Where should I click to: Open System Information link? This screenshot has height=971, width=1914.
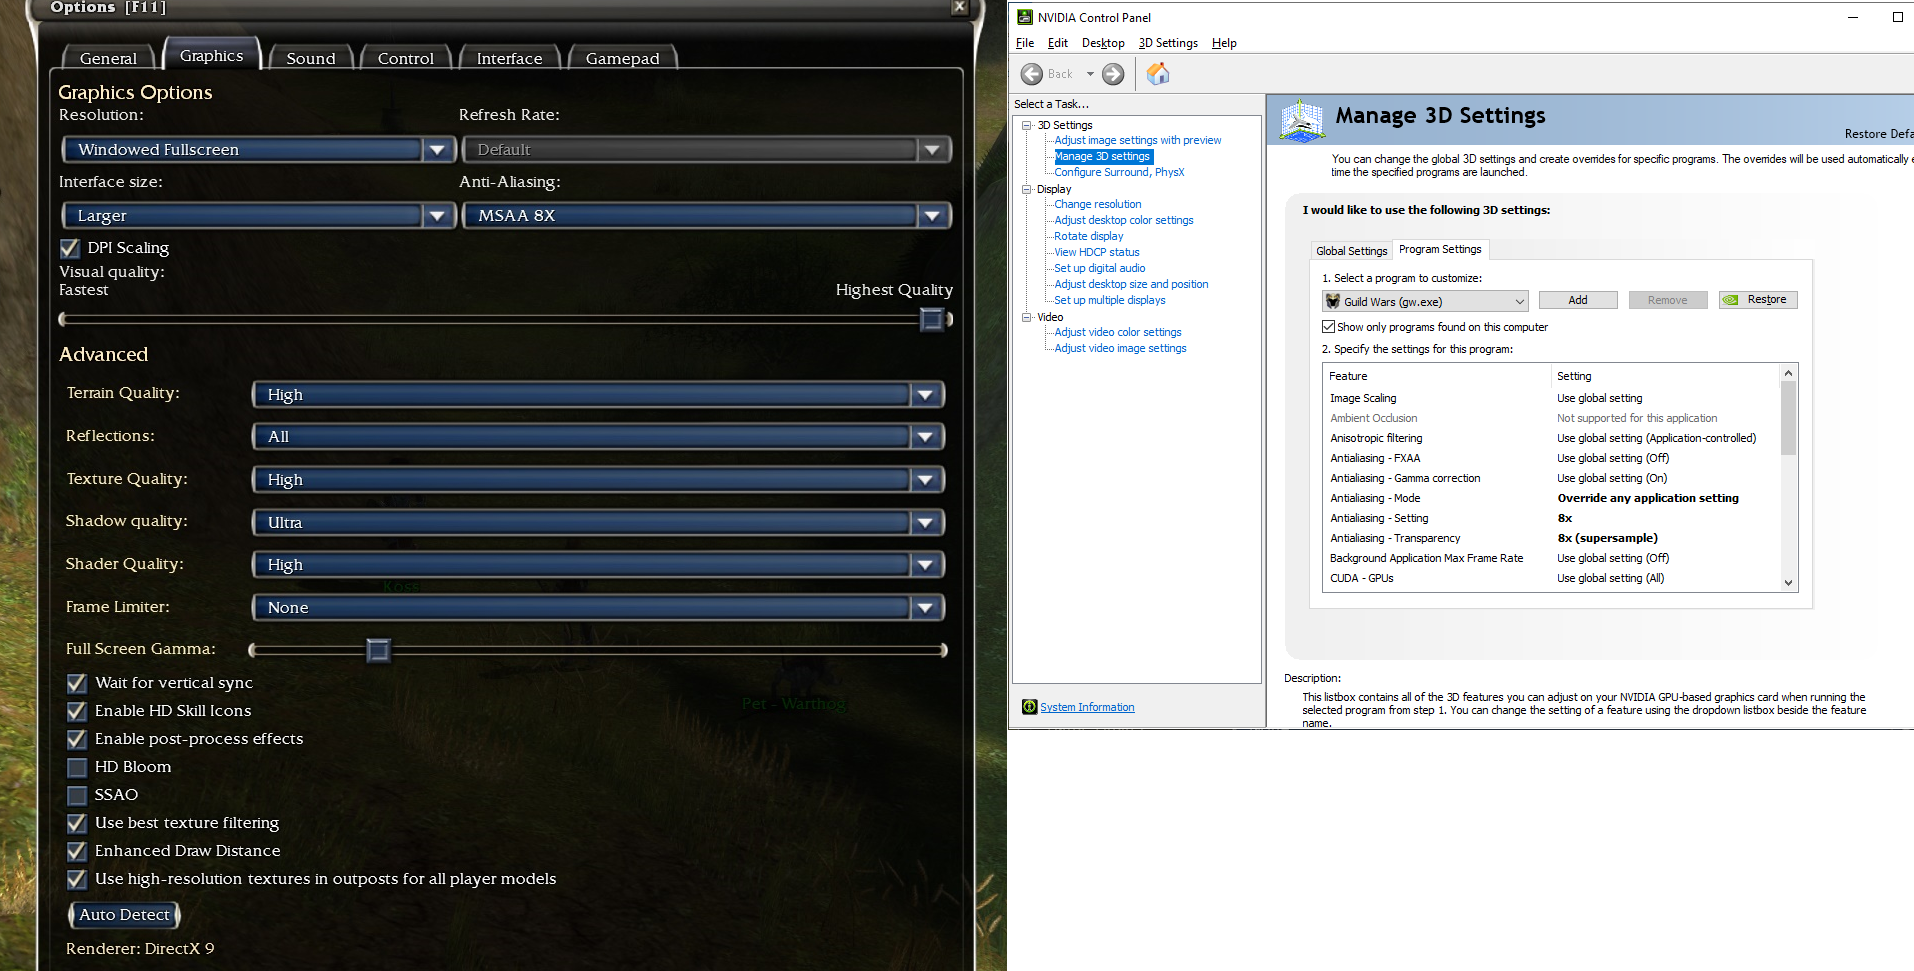[1087, 707]
